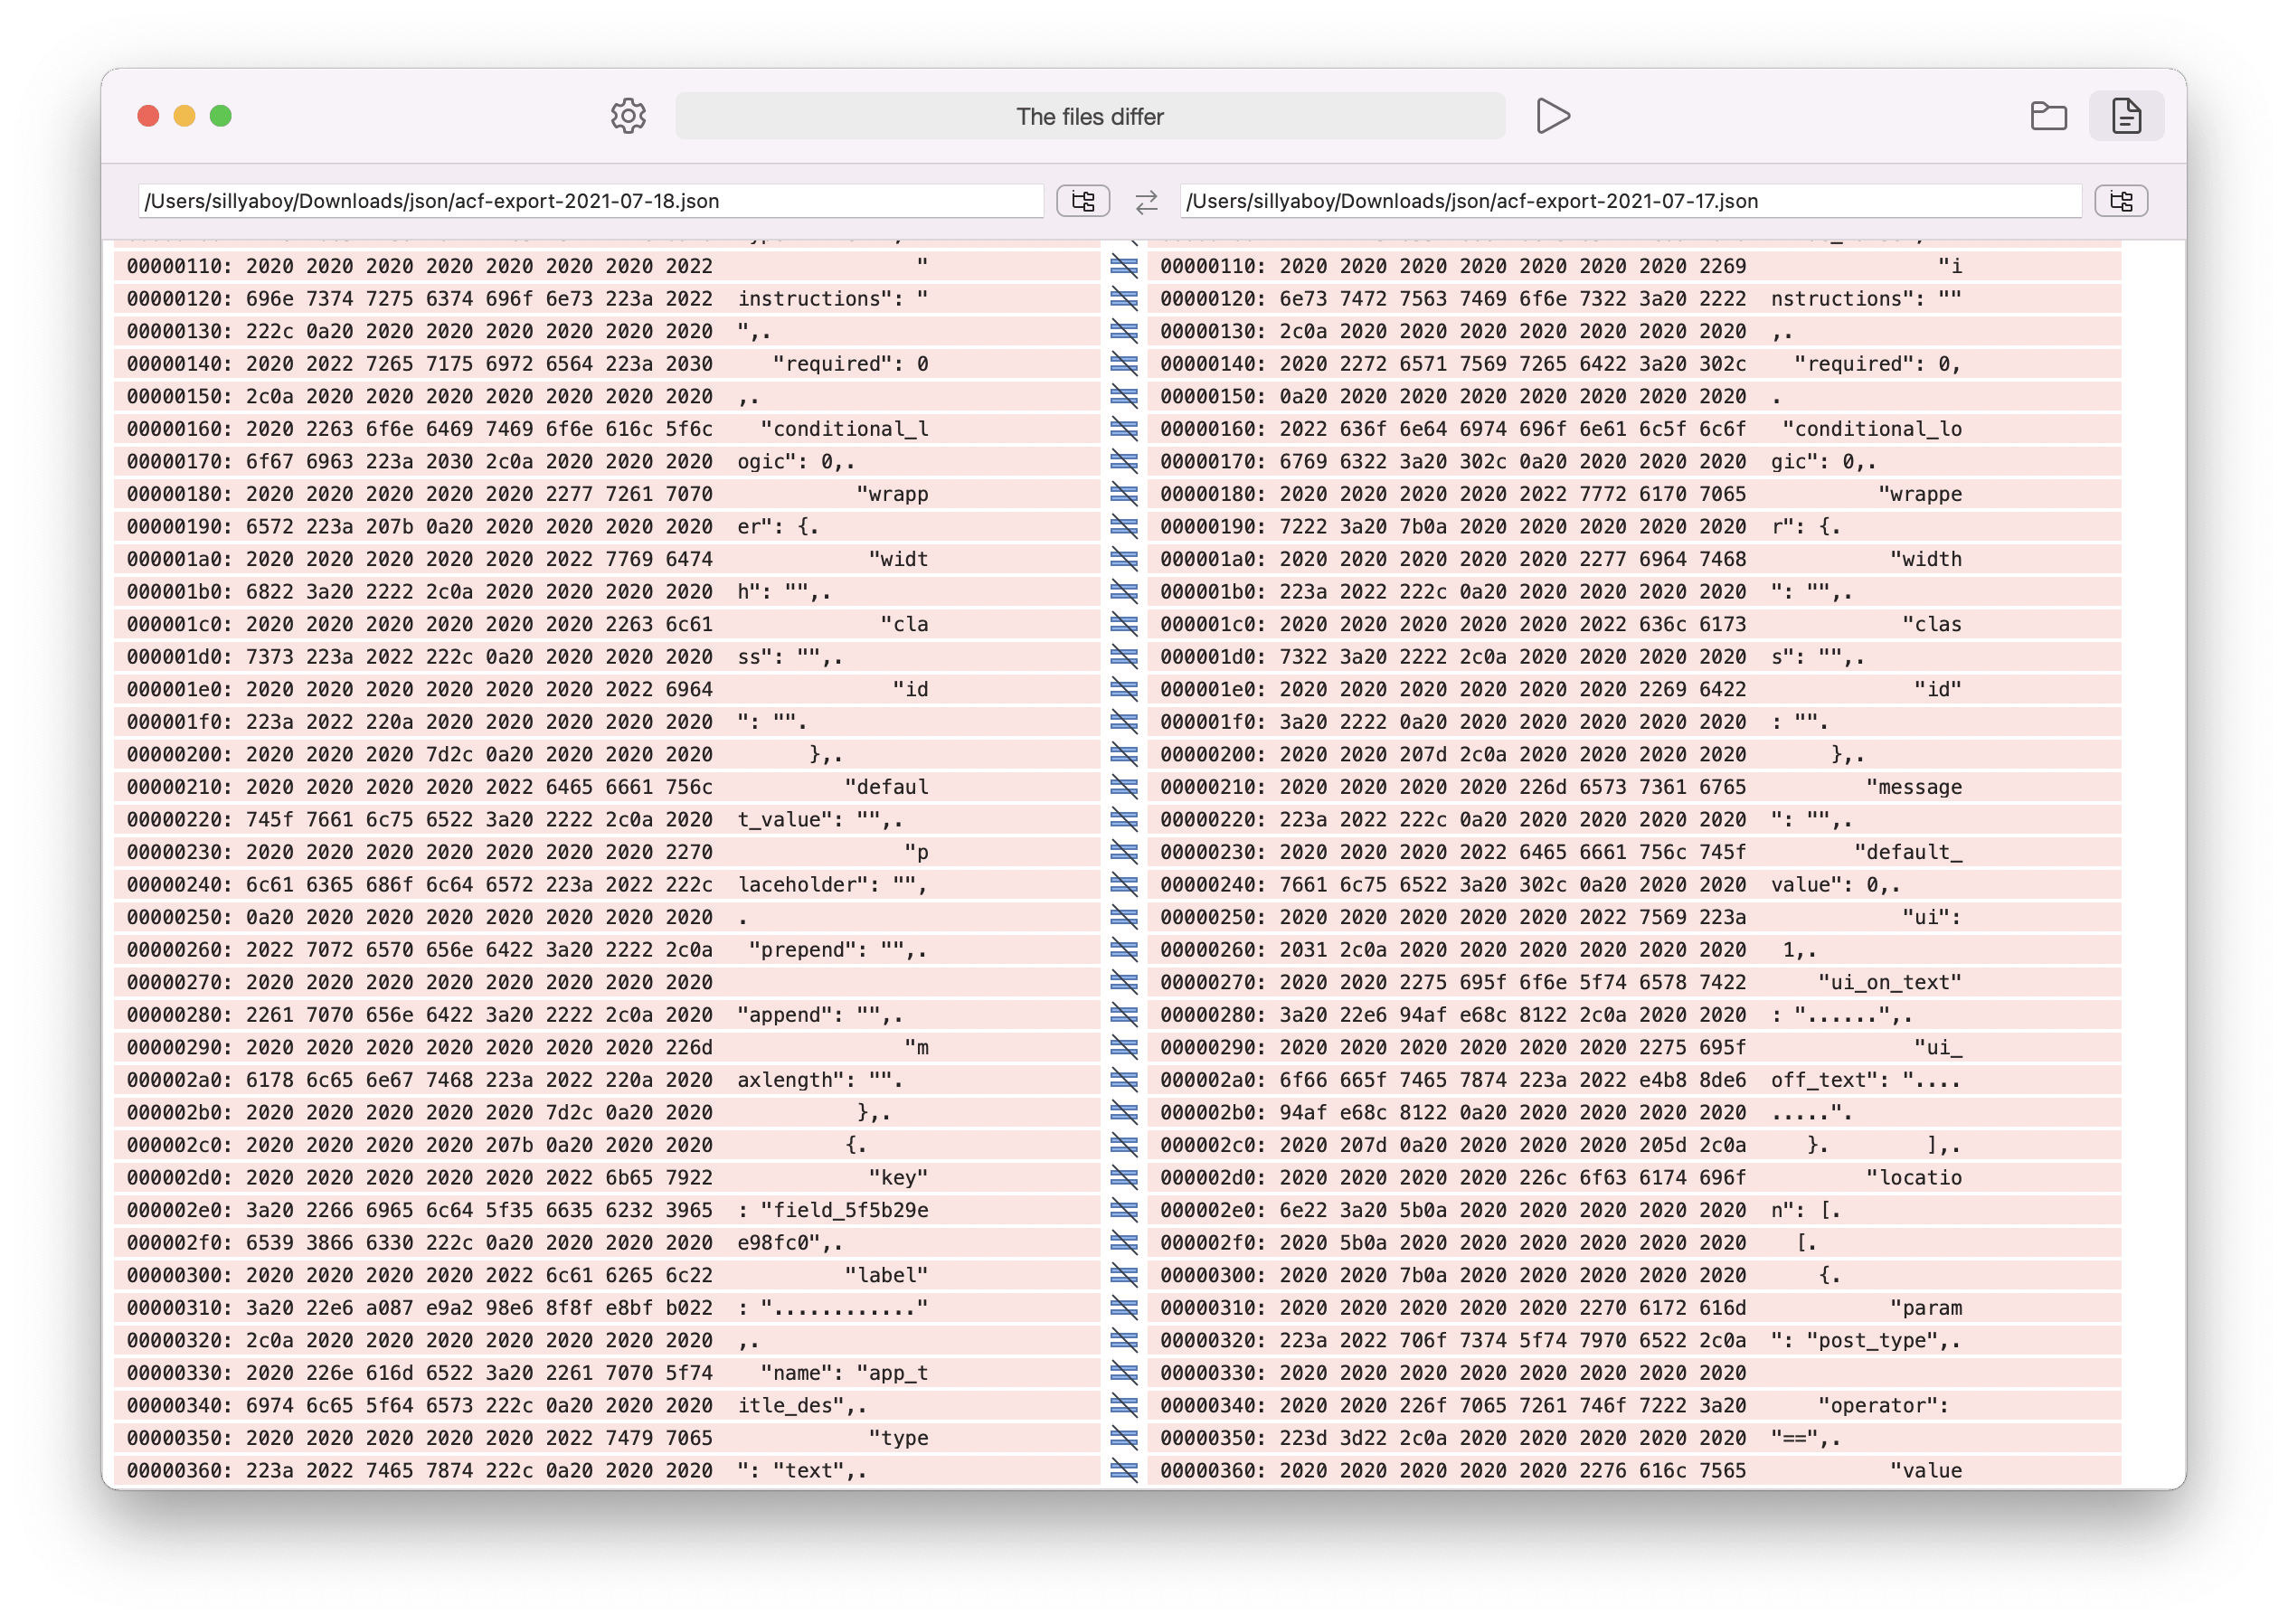
Task: Click right offset 00000240: hex row
Action: (x=1634, y=885)
